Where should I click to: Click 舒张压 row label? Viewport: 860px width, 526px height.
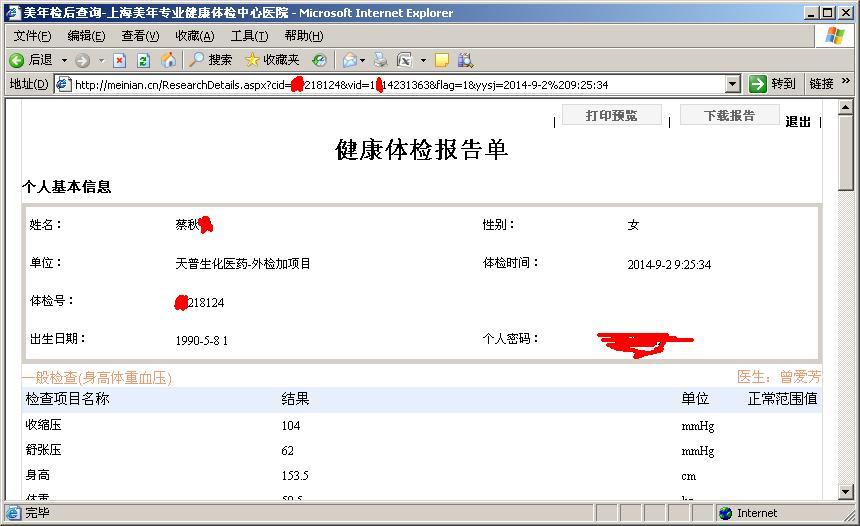tap(43, 450)
